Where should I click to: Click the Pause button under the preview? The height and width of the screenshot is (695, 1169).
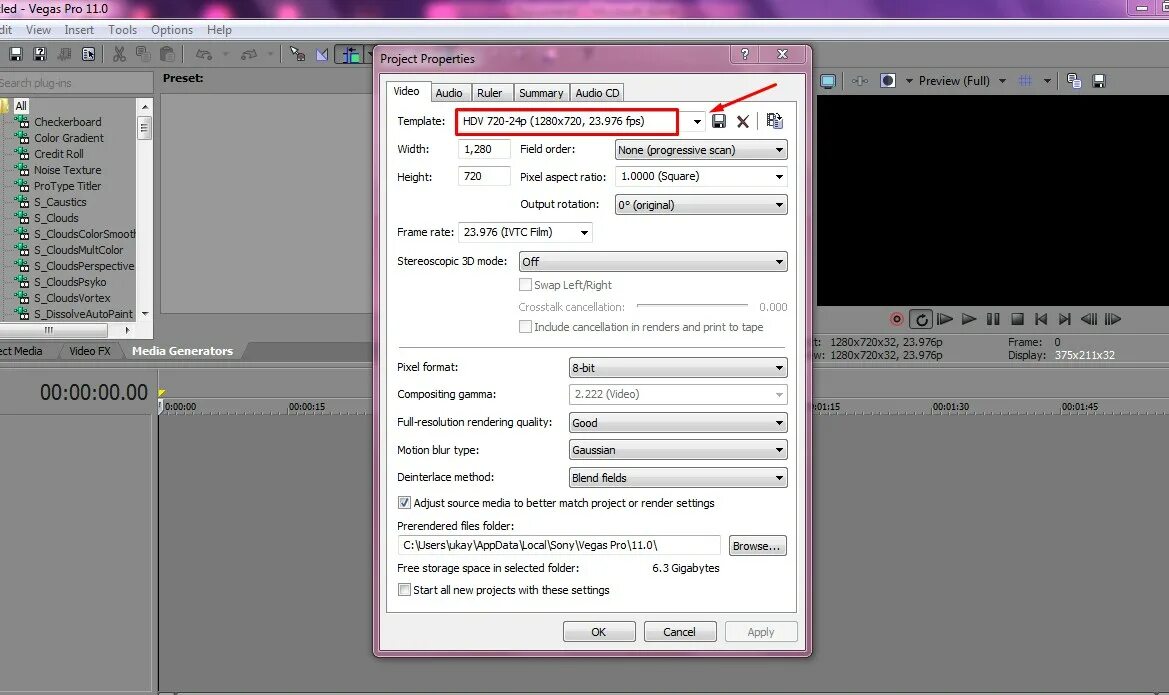[993, 319]
